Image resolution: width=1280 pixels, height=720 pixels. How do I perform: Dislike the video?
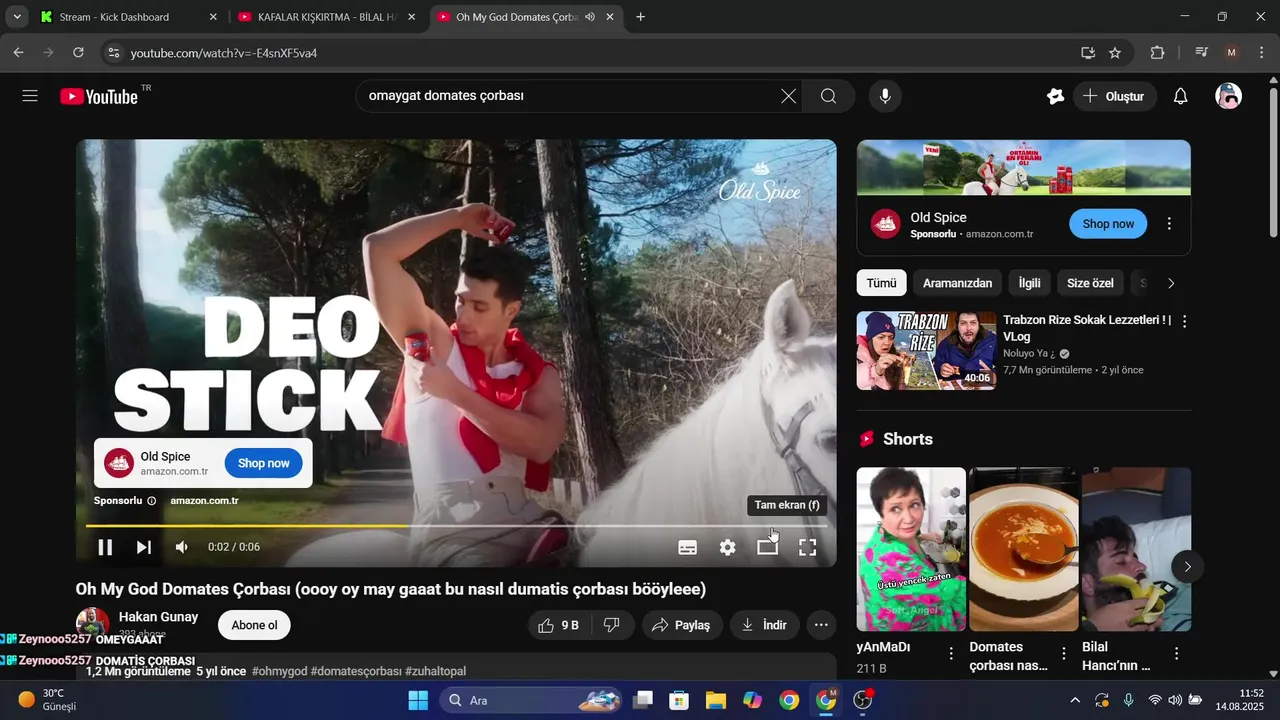612,625
